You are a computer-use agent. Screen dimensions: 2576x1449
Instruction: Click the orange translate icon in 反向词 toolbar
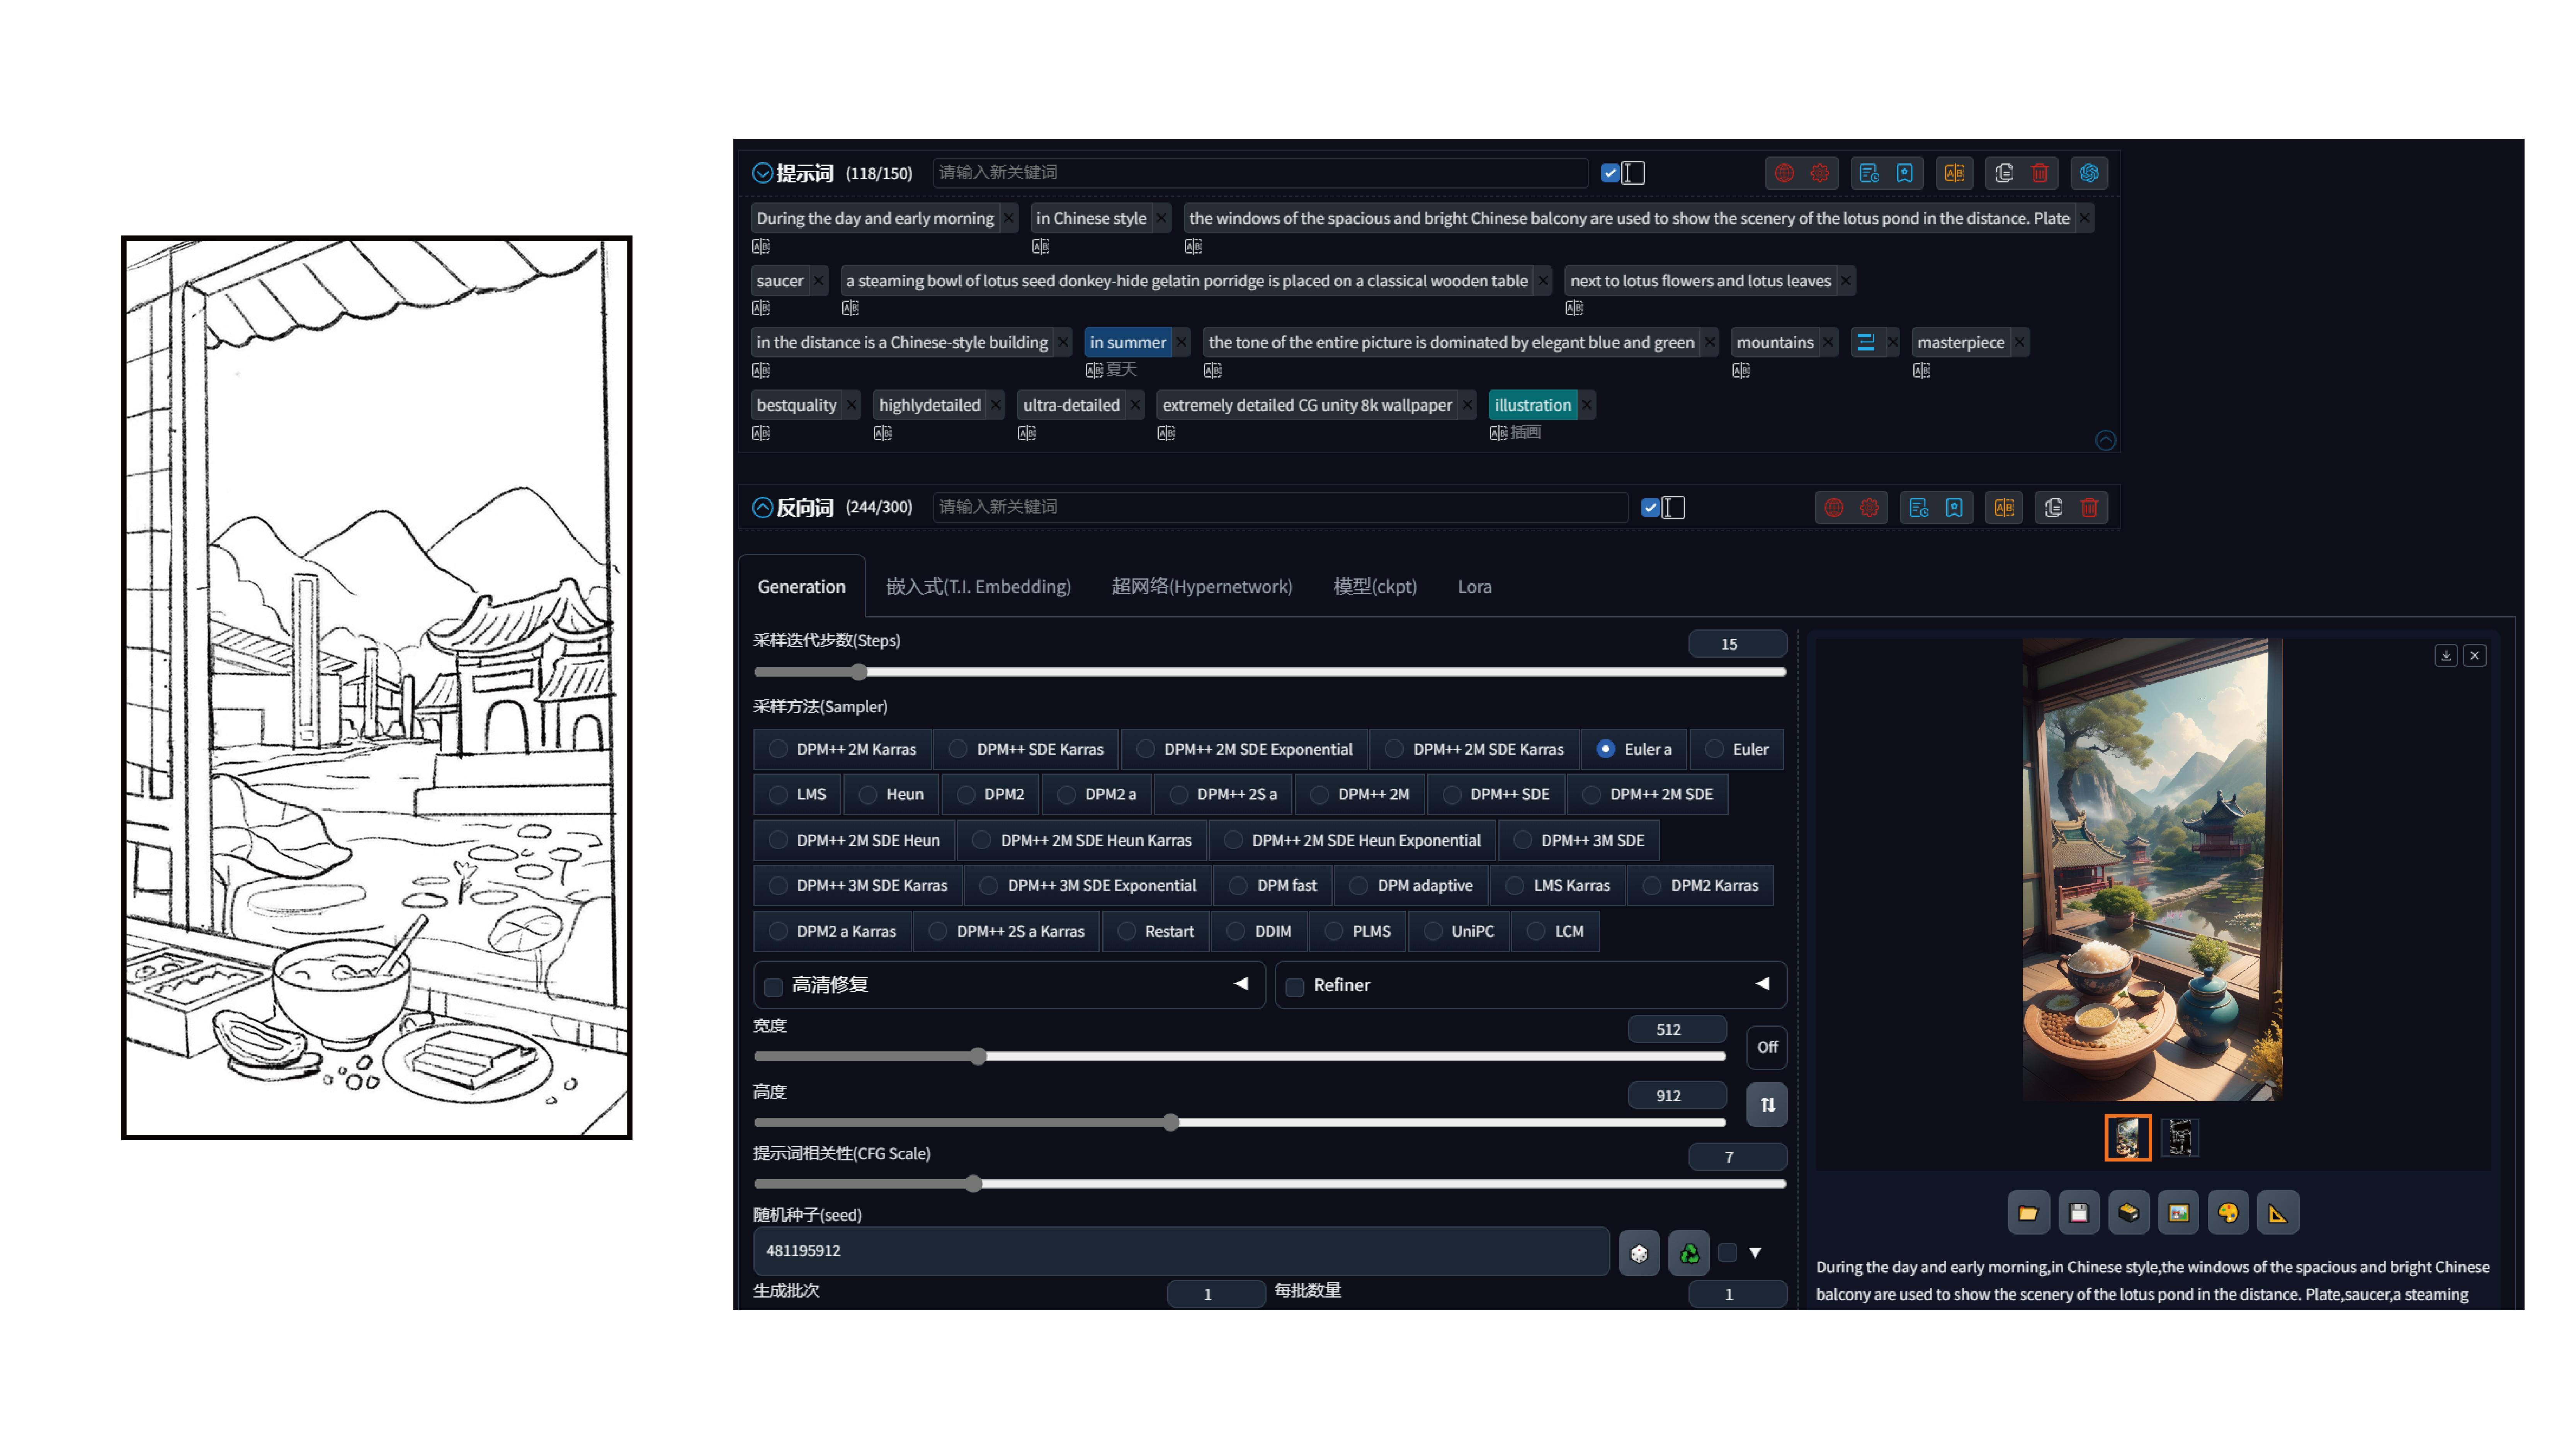tap(2004, 508)
